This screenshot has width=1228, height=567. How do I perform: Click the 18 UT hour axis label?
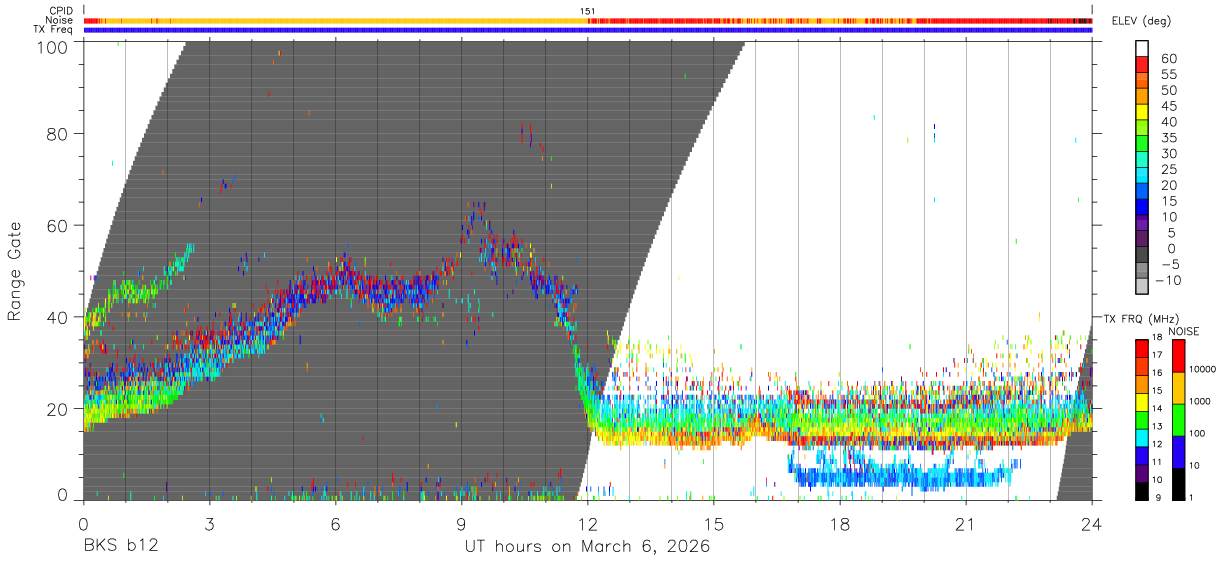tap(840, 525)
